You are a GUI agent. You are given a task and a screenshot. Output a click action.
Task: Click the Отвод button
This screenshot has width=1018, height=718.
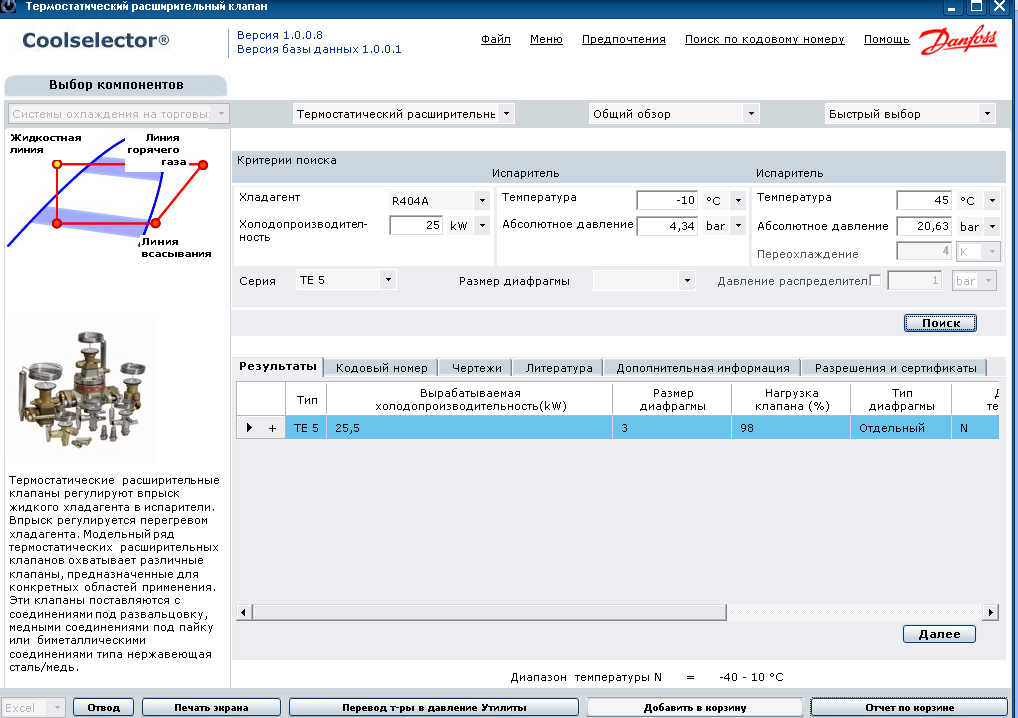pos(103,708)
